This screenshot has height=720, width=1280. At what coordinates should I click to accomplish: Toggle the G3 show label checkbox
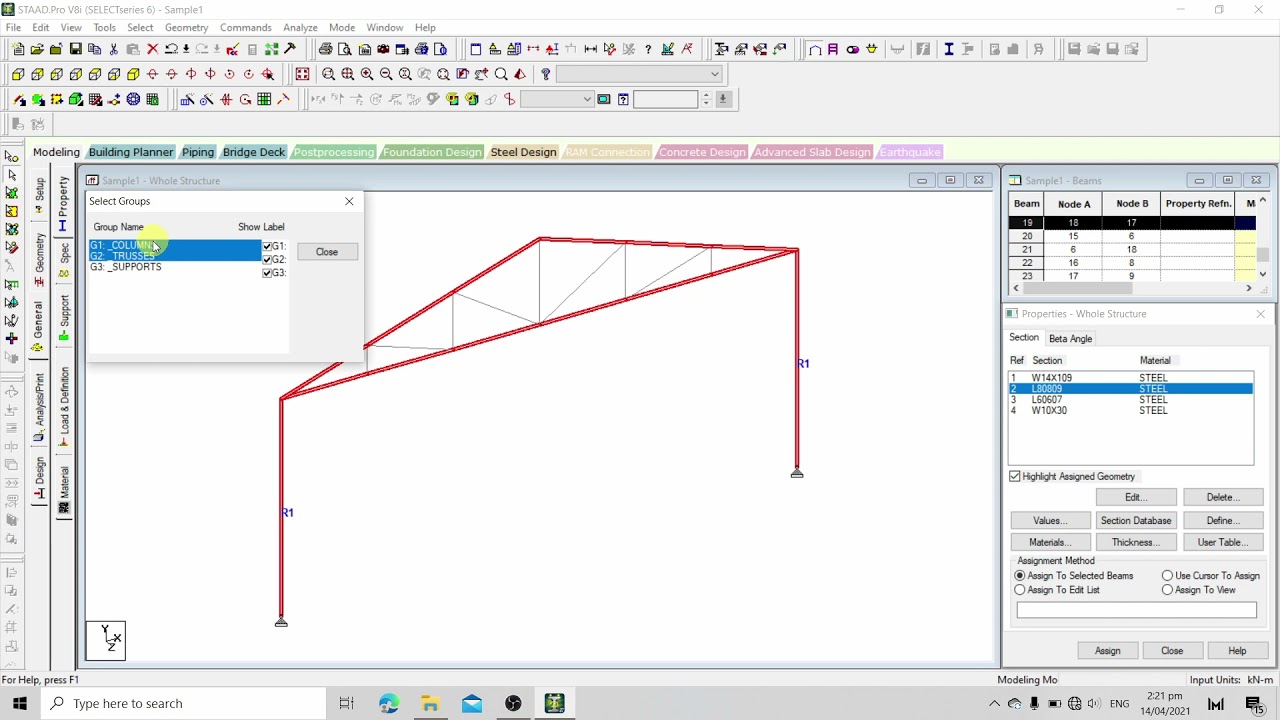[x=267, y=272]
